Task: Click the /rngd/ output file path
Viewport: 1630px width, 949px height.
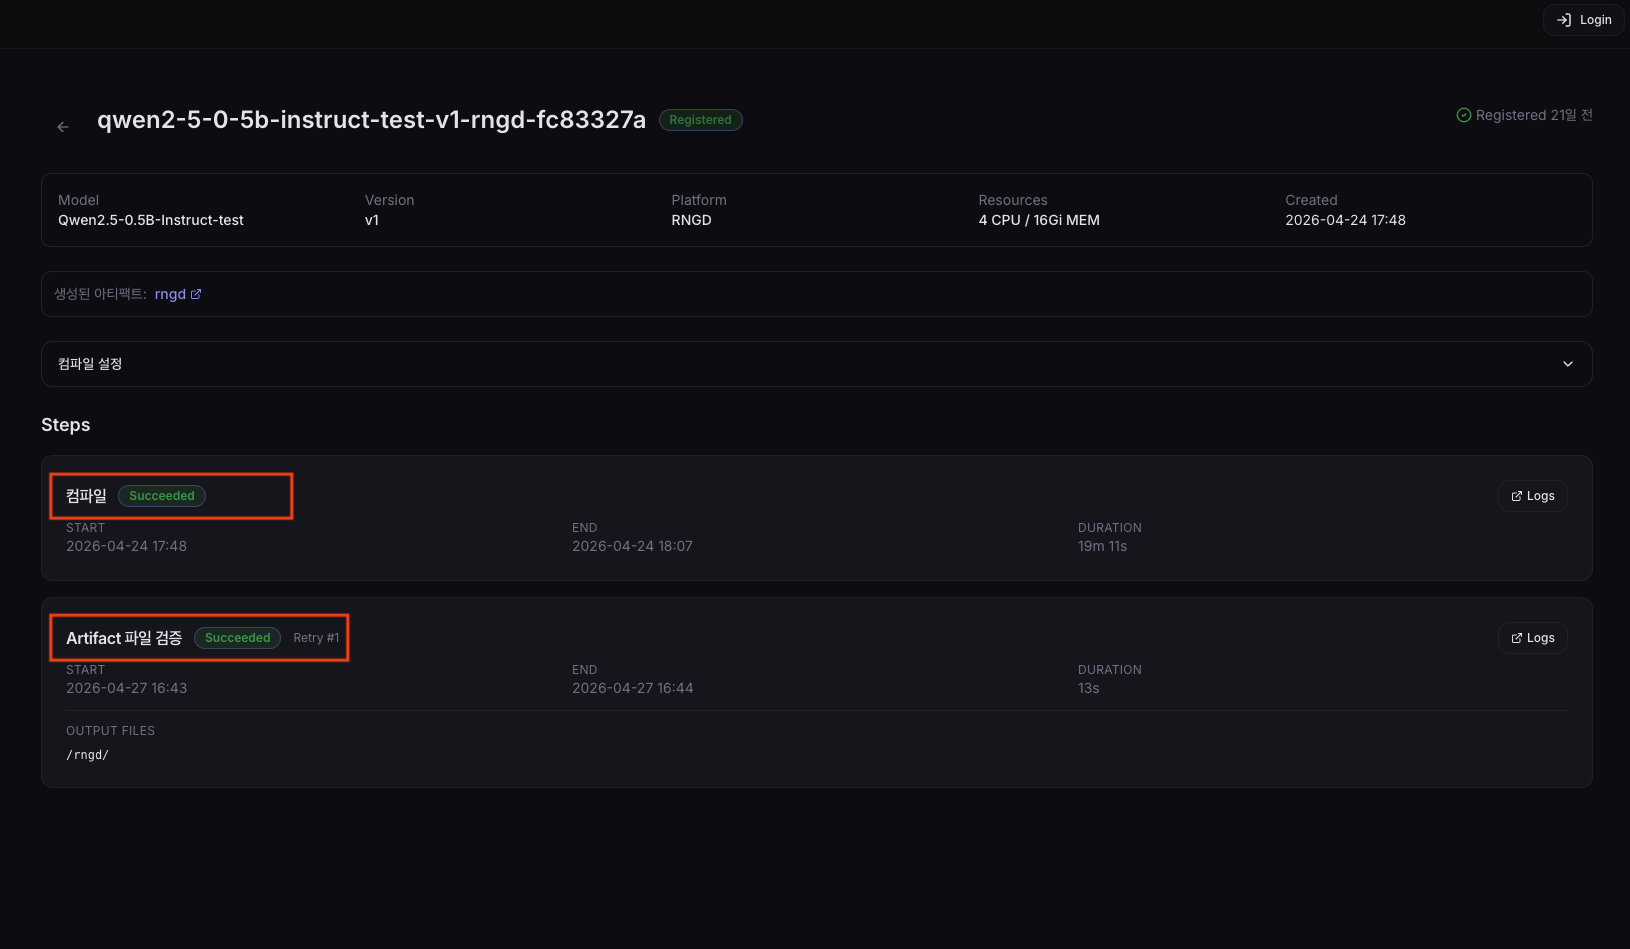Action: [87, 755]
